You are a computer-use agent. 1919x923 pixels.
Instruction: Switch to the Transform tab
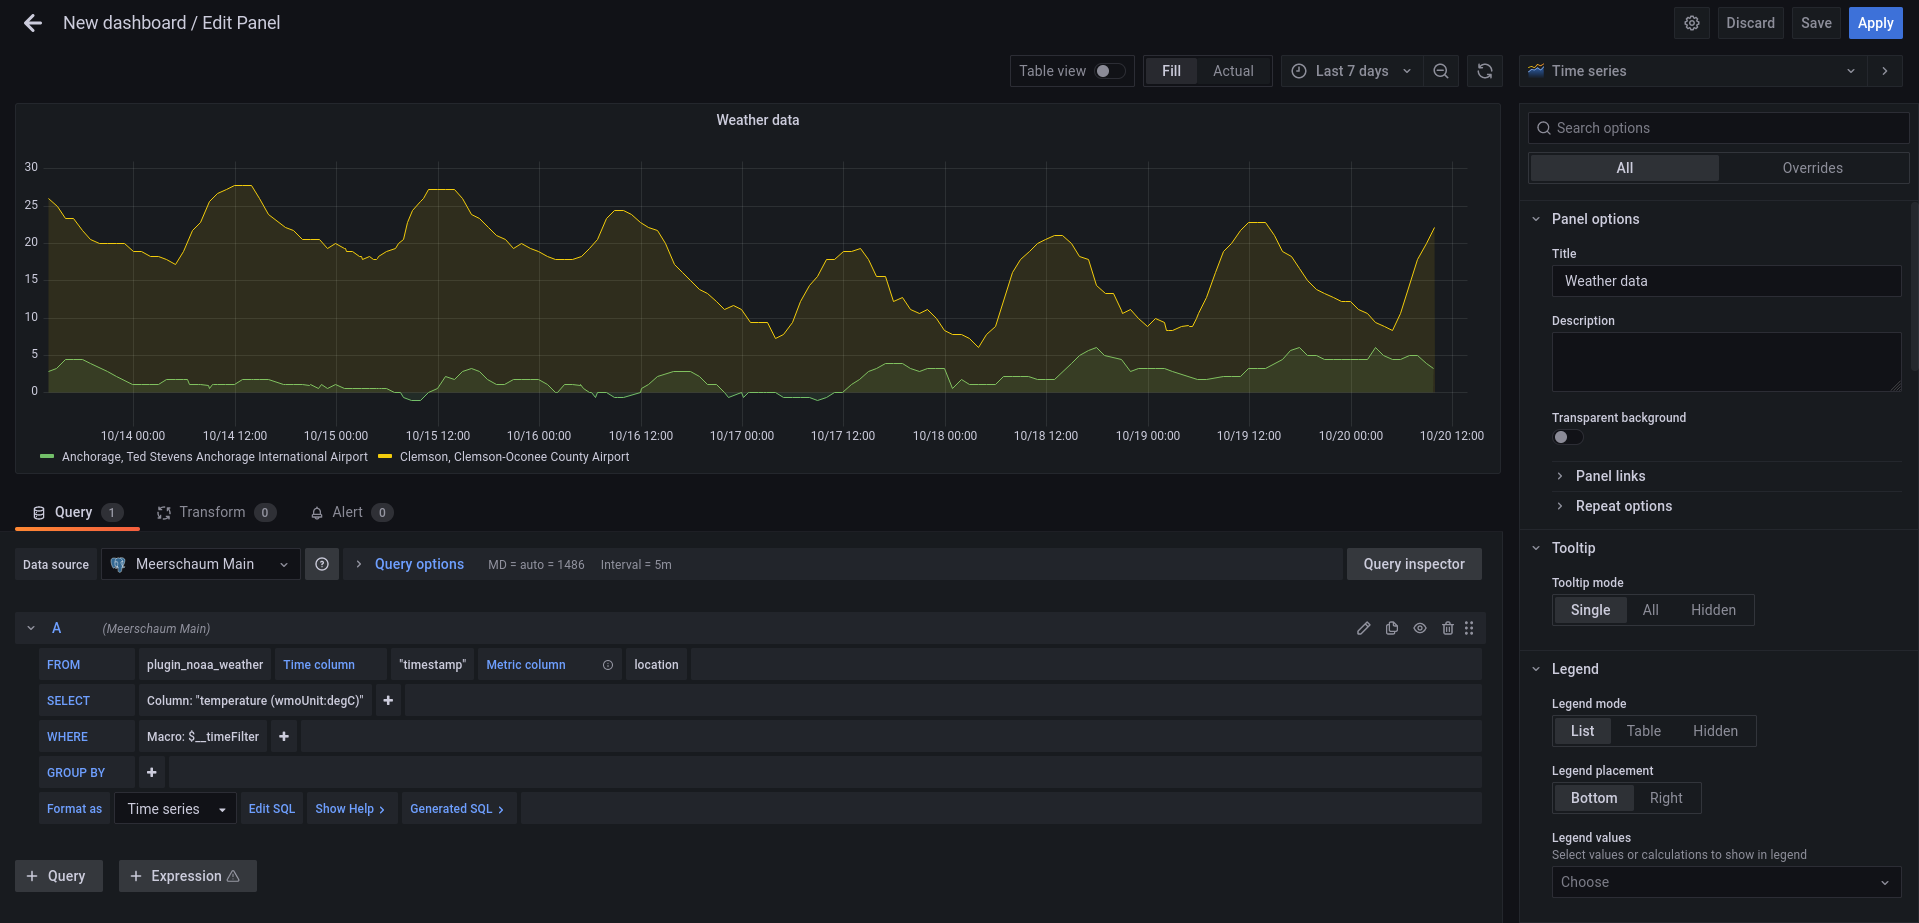(212, 512)
